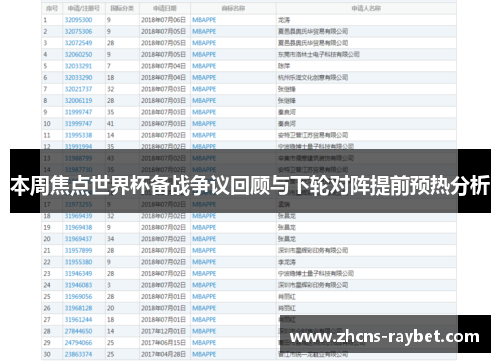This screenshot has width=500, height=362.
Task: Select class value 3 in row 24
Action: coord(109,285)
